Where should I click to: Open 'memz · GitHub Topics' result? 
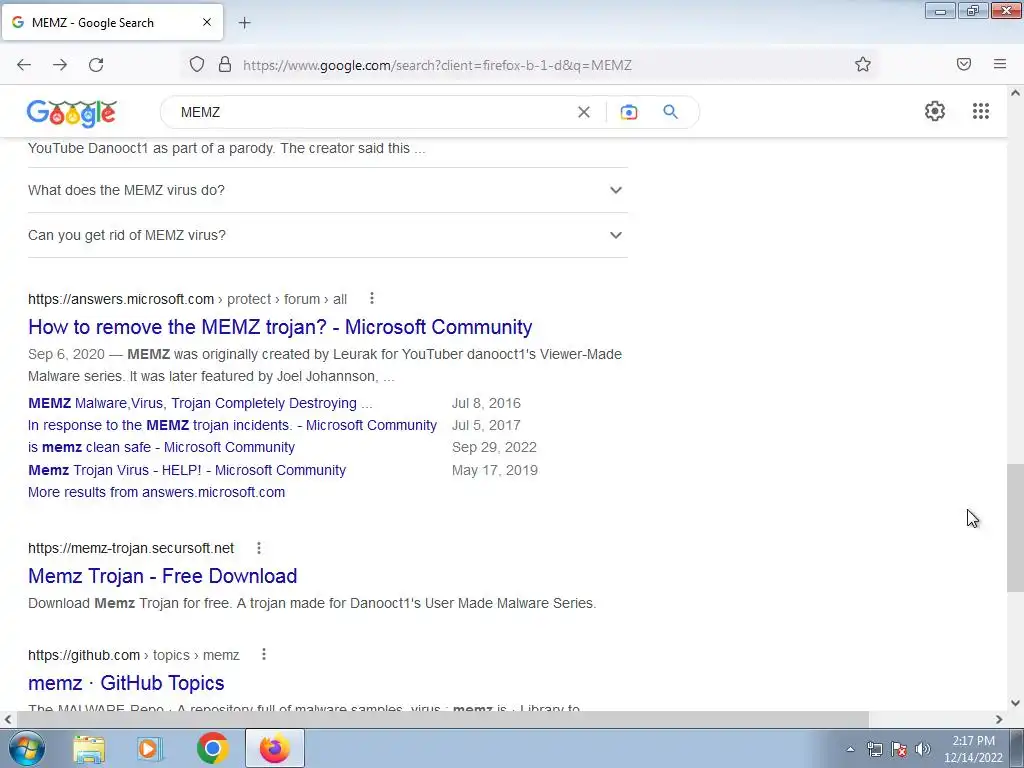(126, 683)
